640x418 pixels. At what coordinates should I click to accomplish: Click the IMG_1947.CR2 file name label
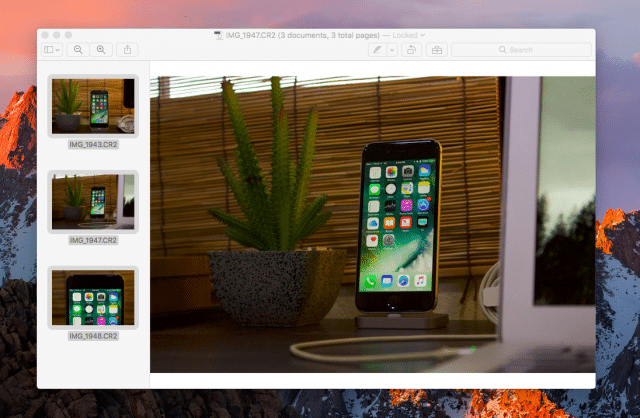[93, 240]
